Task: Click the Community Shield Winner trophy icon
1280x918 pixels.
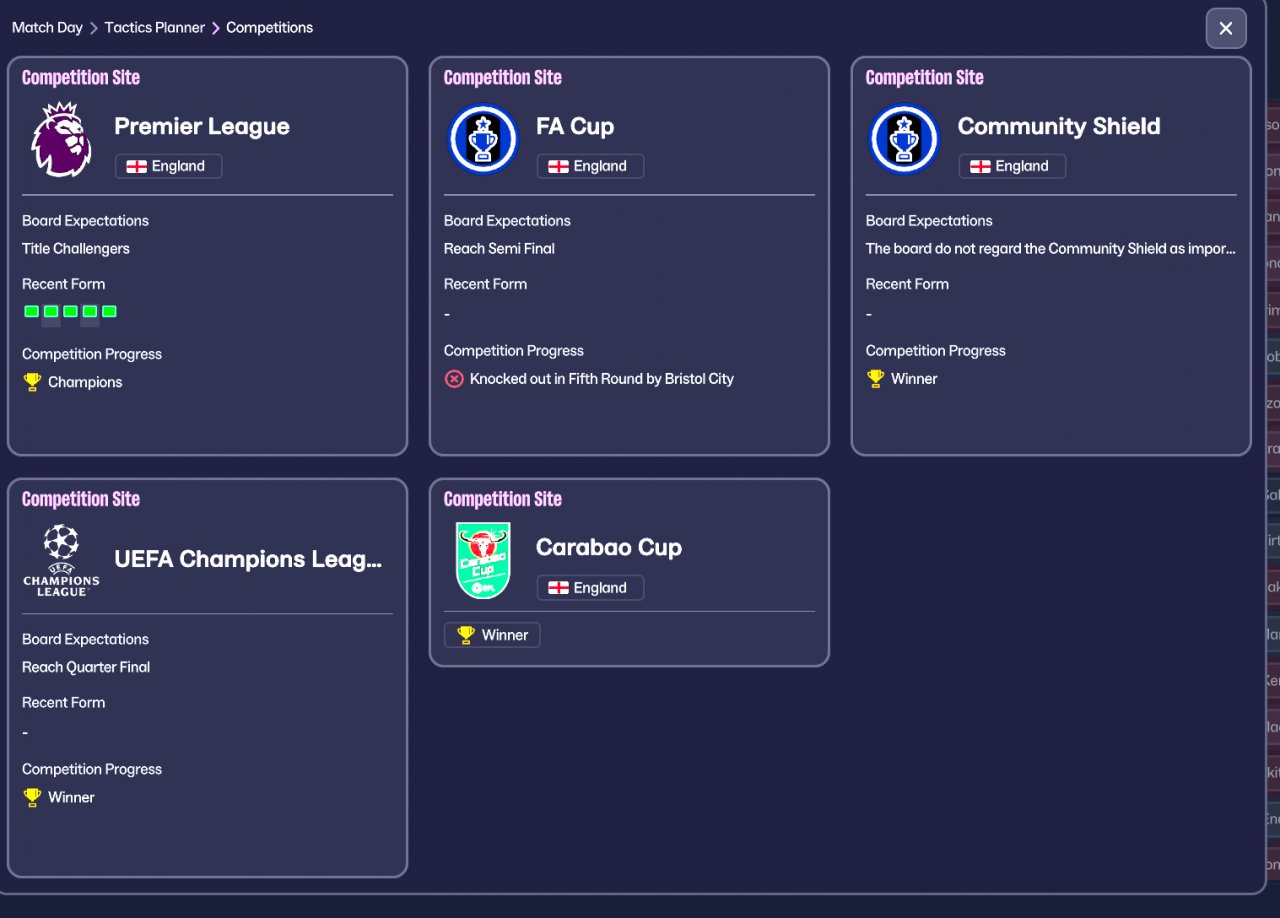Action: [876, 379]
